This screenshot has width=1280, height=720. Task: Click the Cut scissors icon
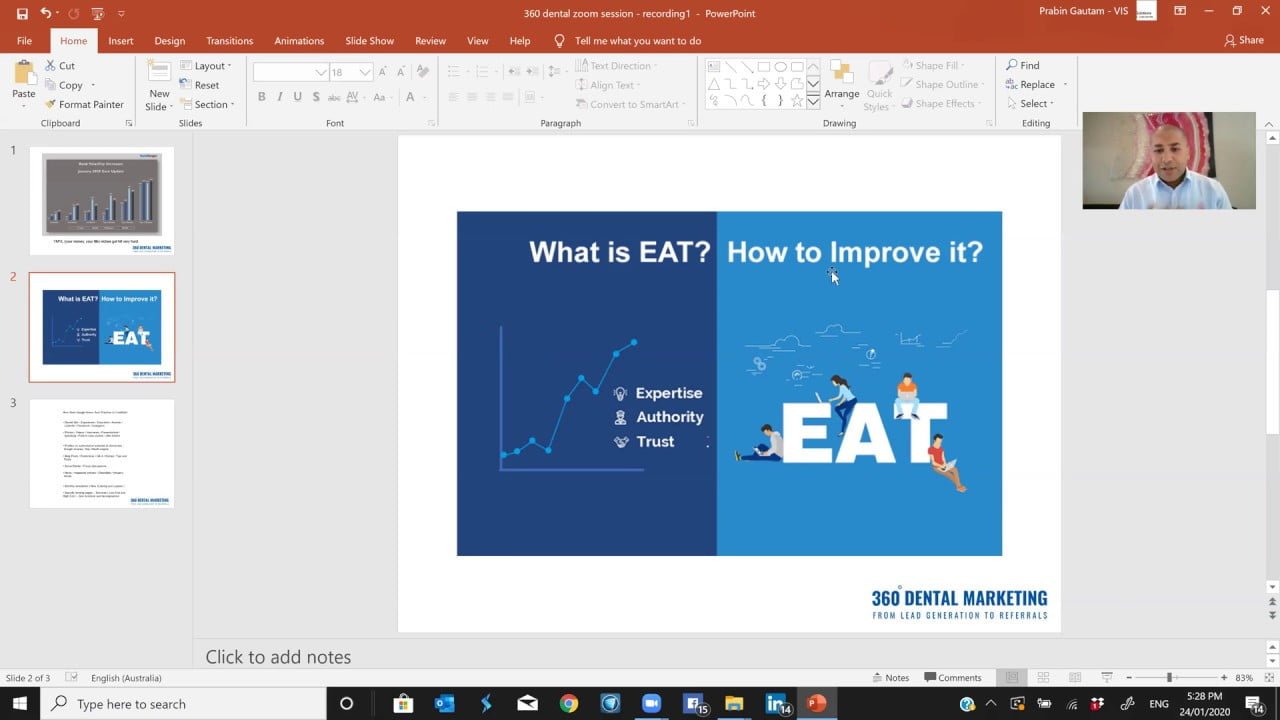[51, 66]
